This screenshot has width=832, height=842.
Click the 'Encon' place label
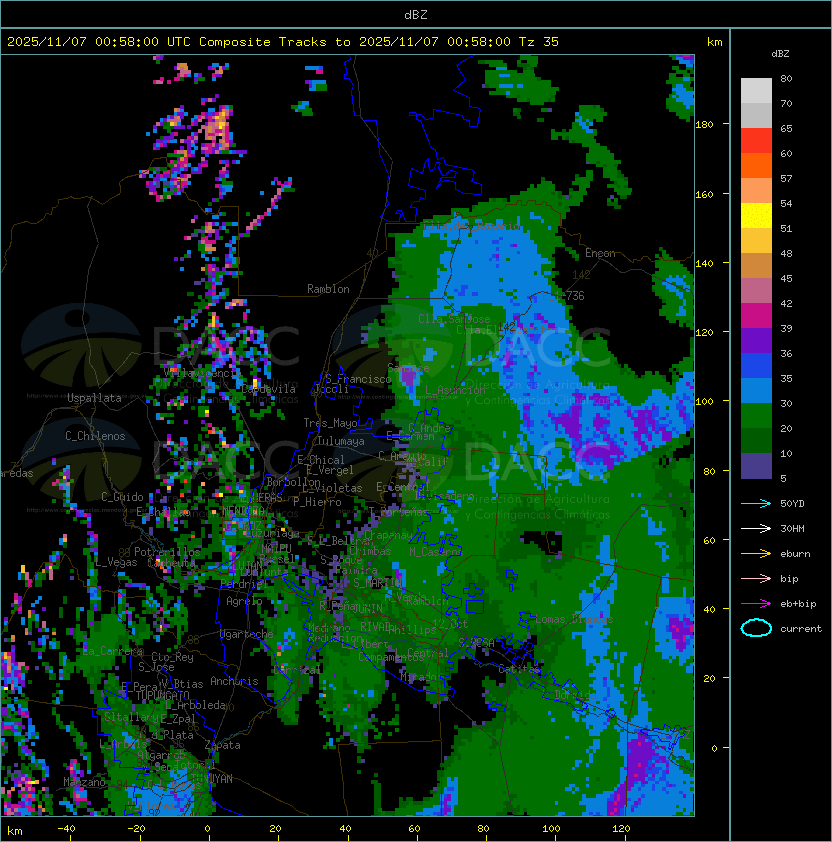point(600,253)
